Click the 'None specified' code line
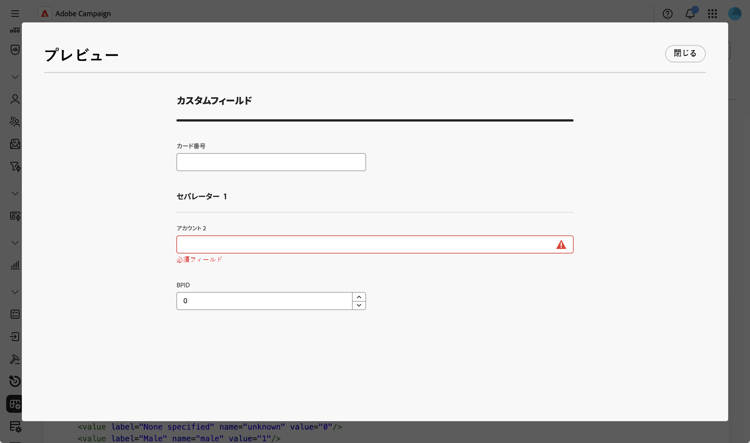This screenshot has height=443, width=750. 210,427
